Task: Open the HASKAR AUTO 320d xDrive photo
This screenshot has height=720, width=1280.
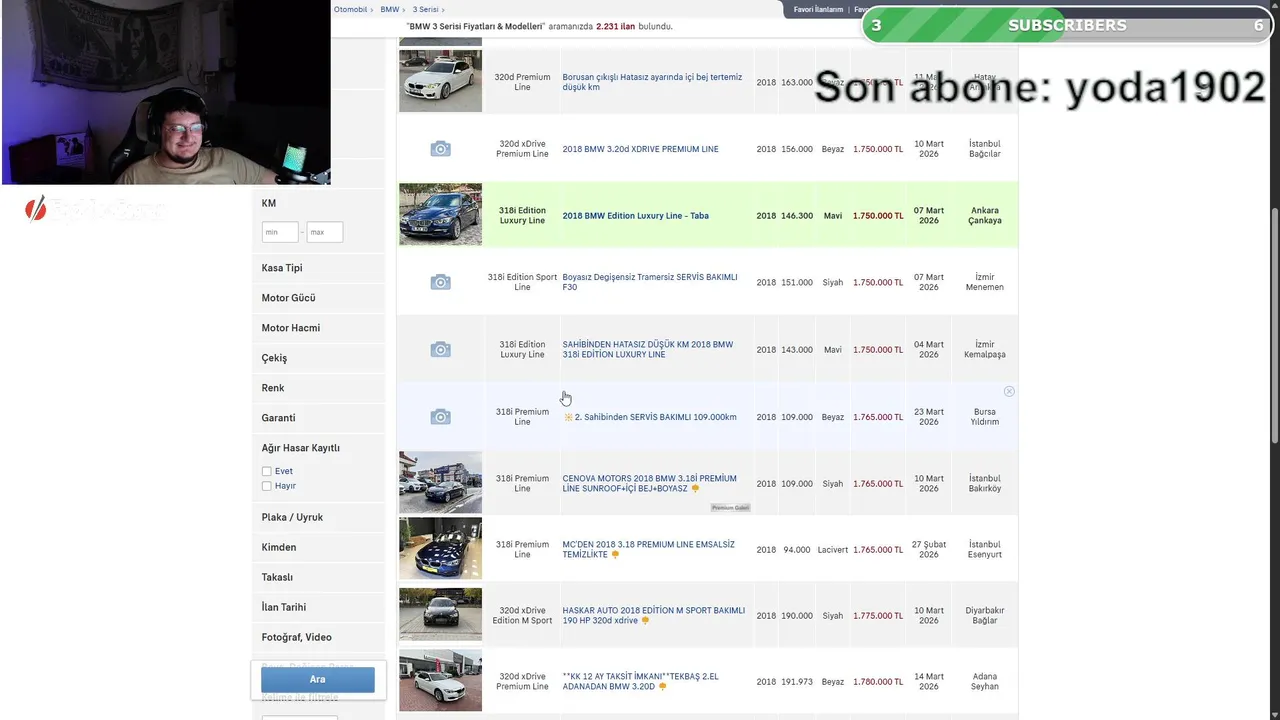Action: tap(440, 614)
